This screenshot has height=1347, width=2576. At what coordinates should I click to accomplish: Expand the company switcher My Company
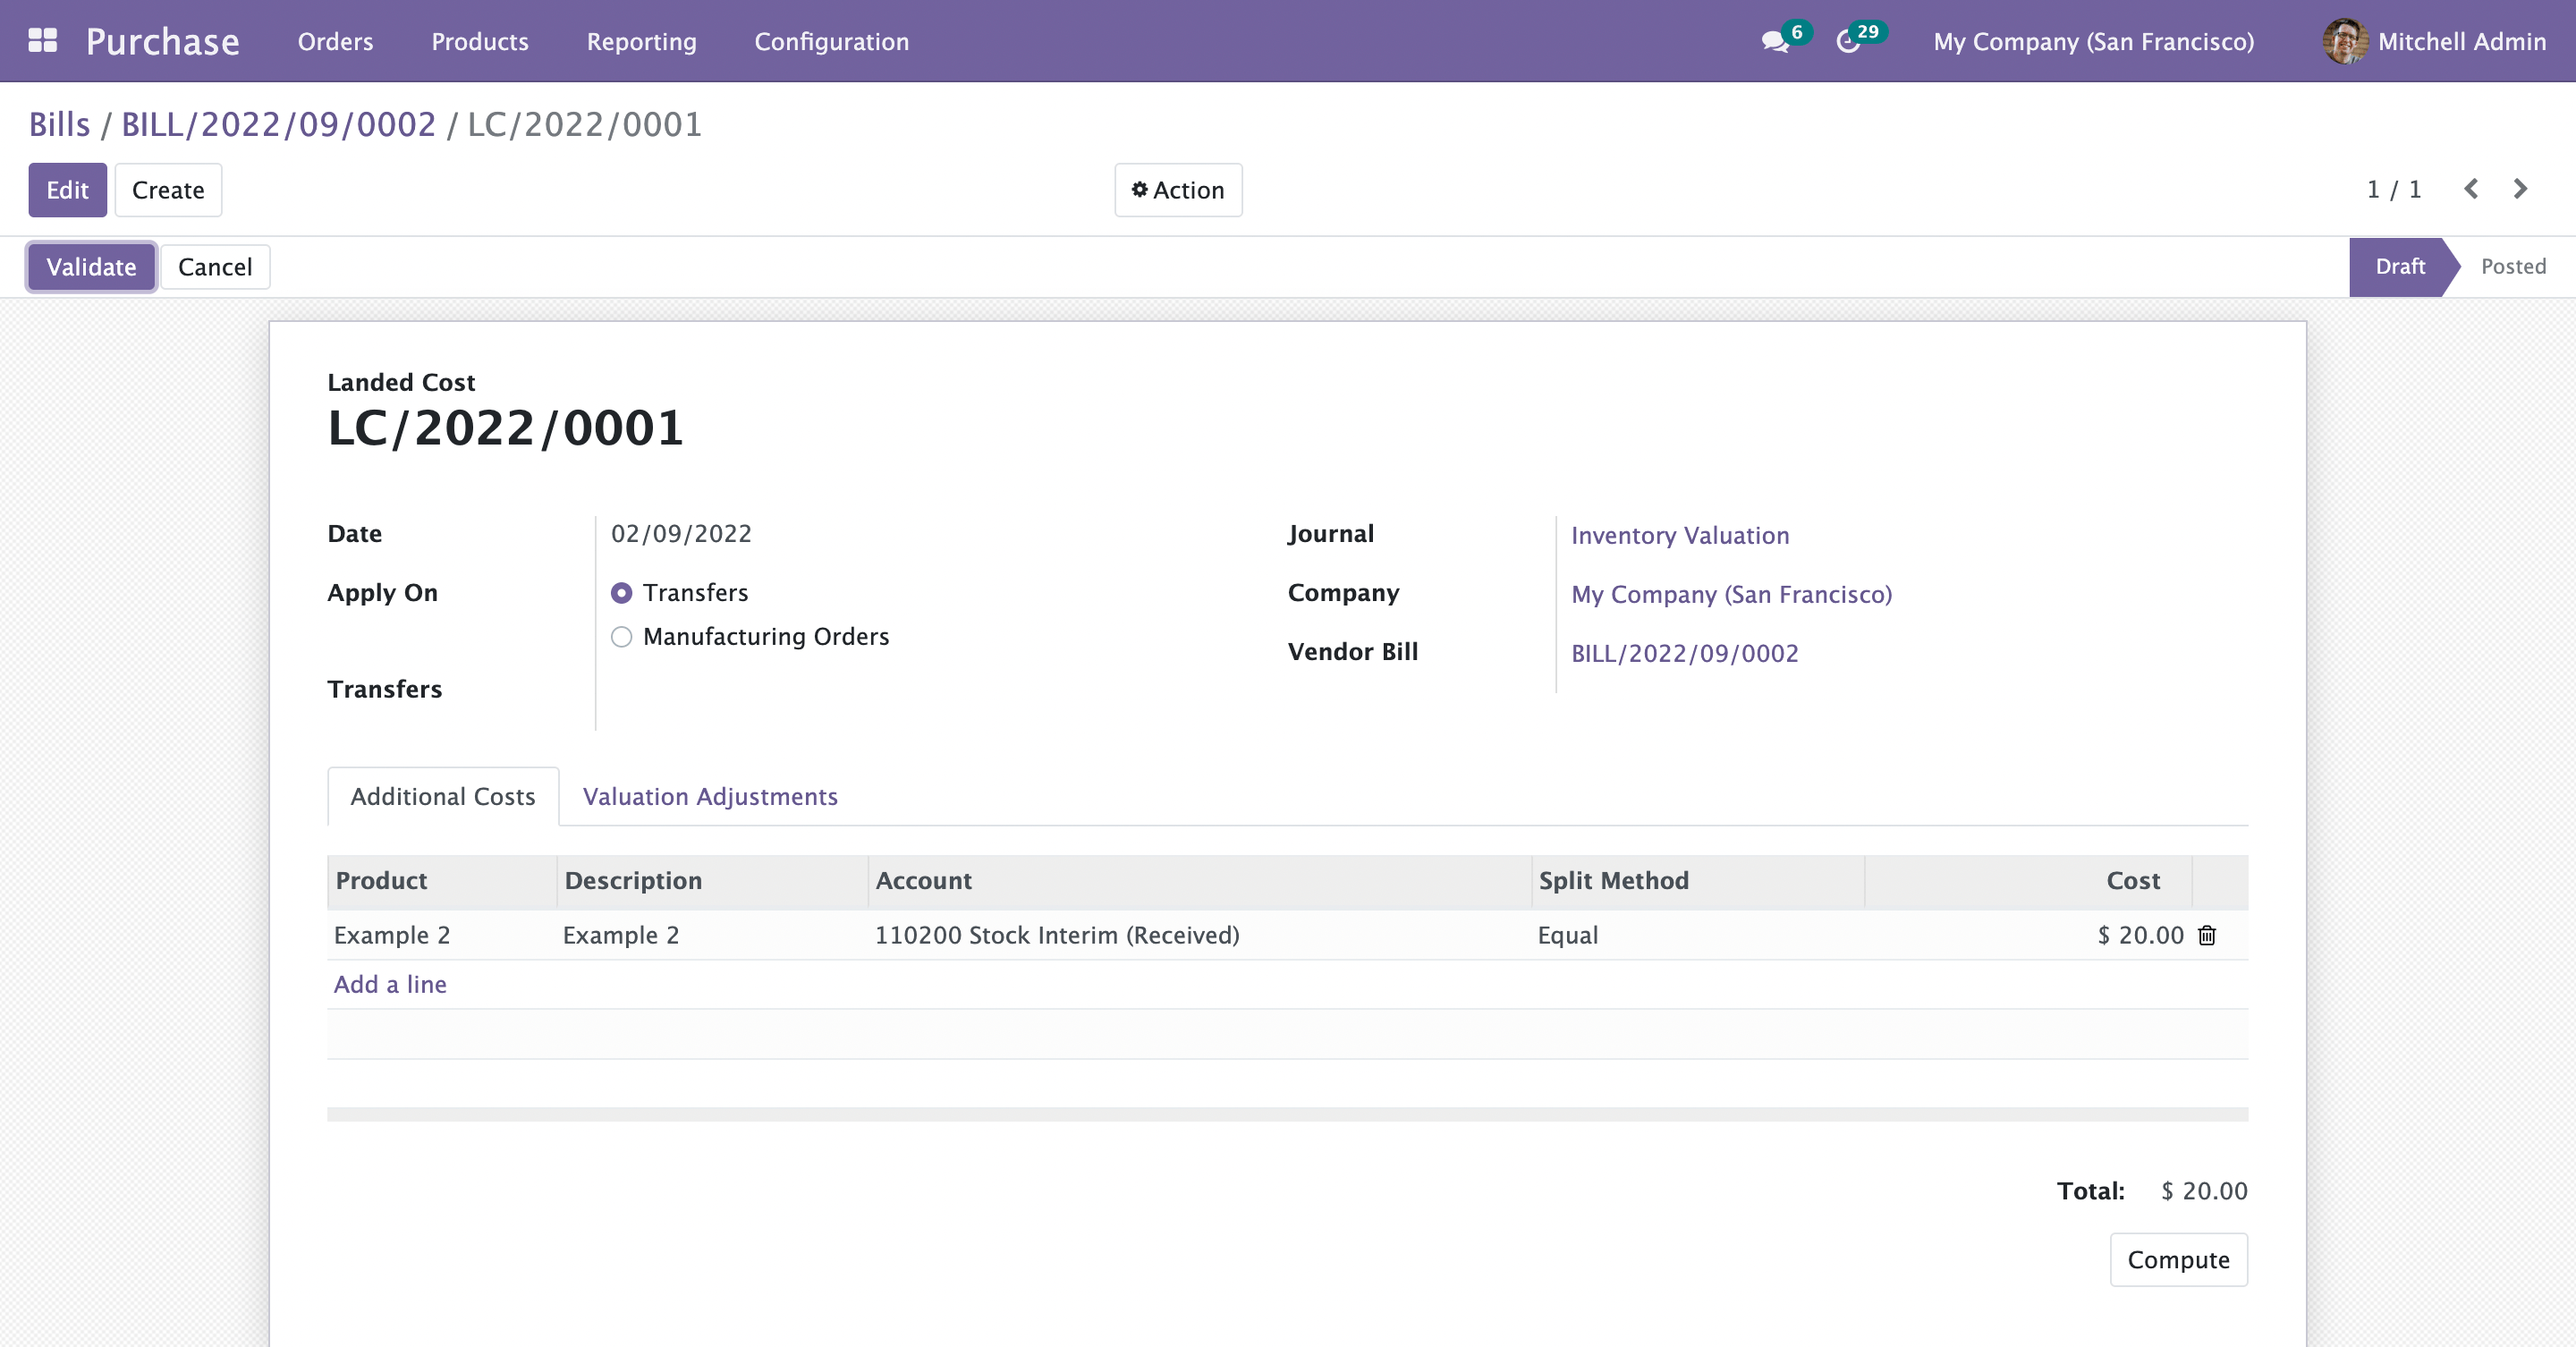point(2093,41)
